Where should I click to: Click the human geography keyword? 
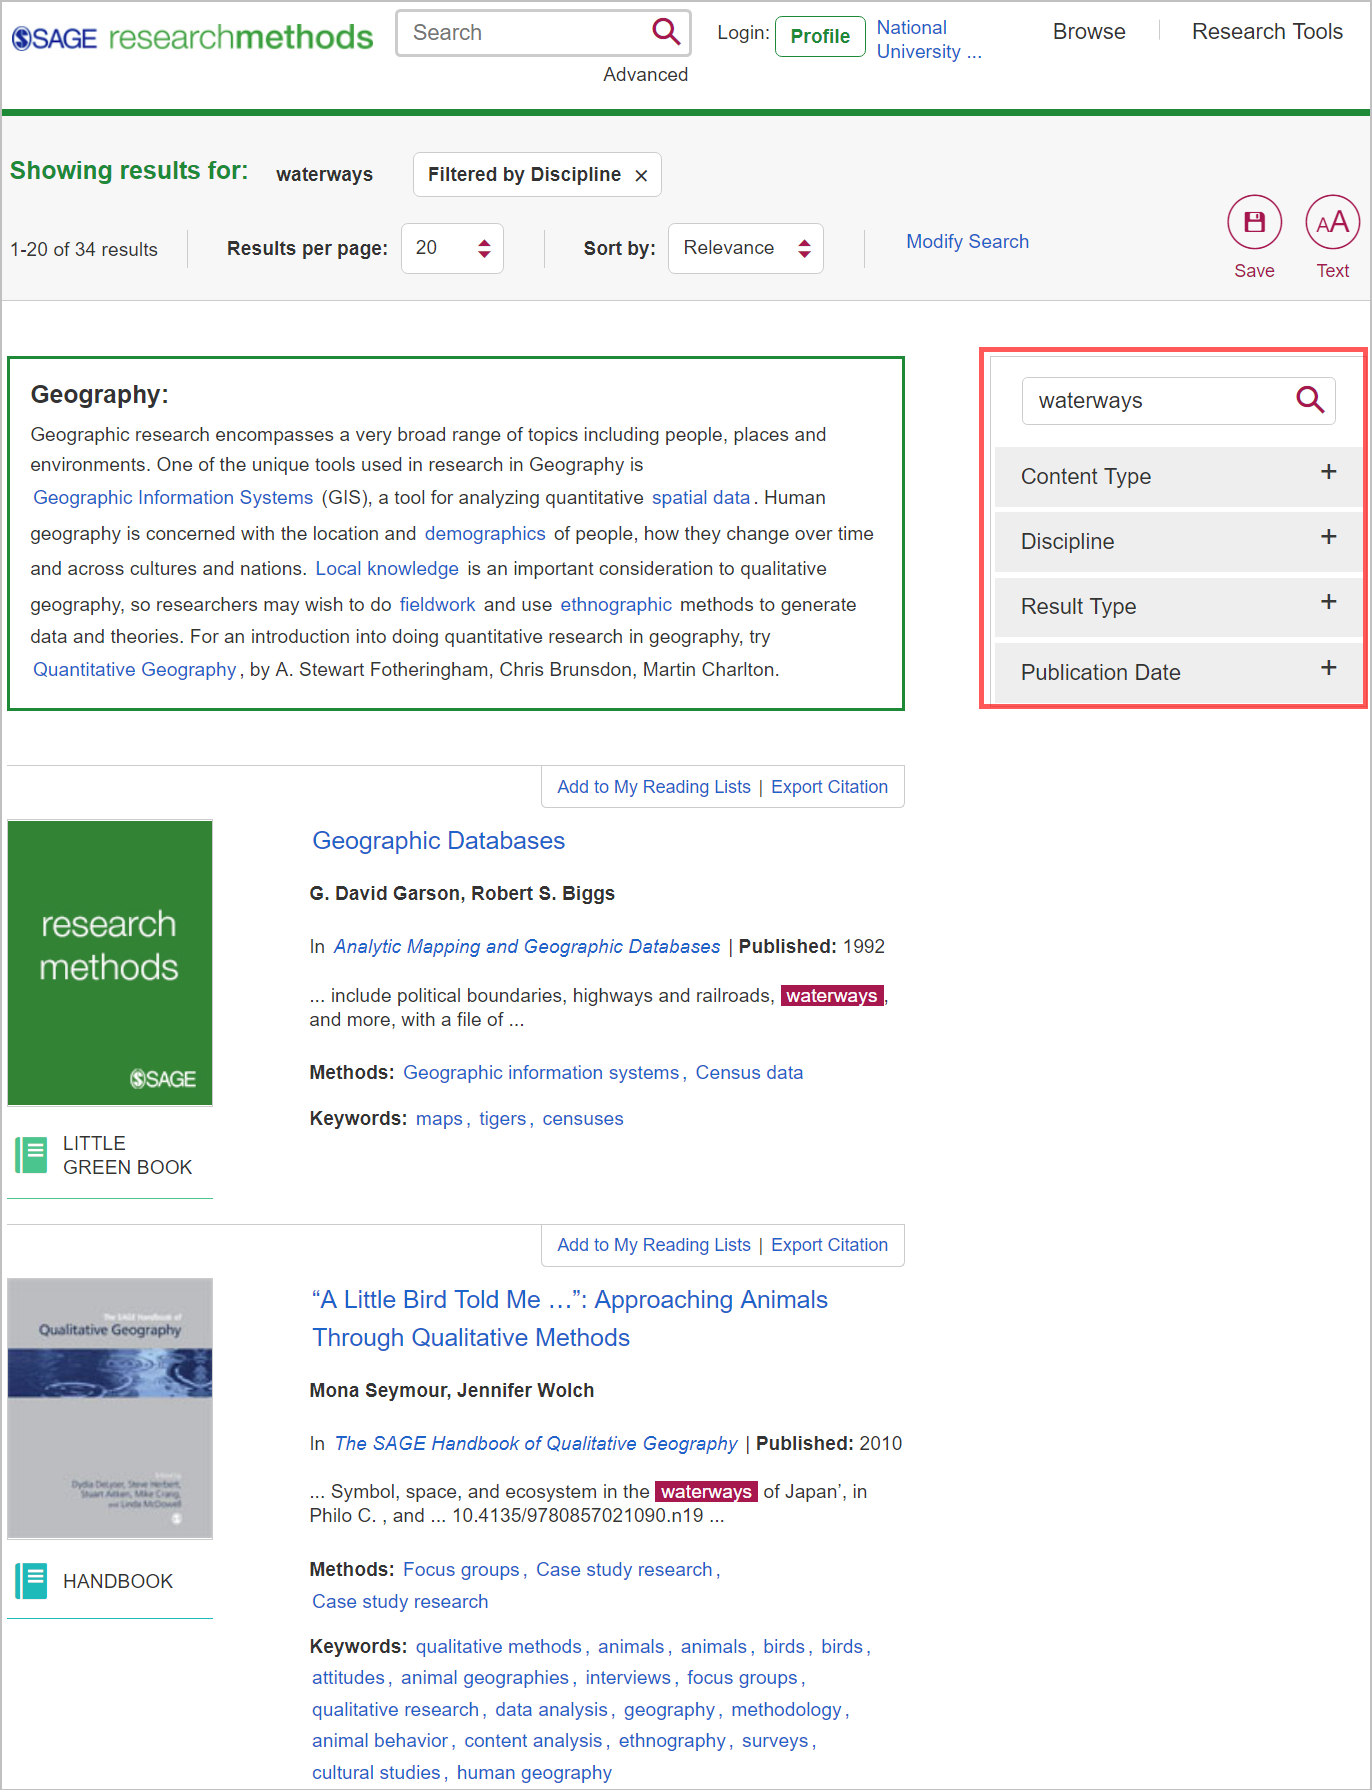click(x=534, y=1772)
